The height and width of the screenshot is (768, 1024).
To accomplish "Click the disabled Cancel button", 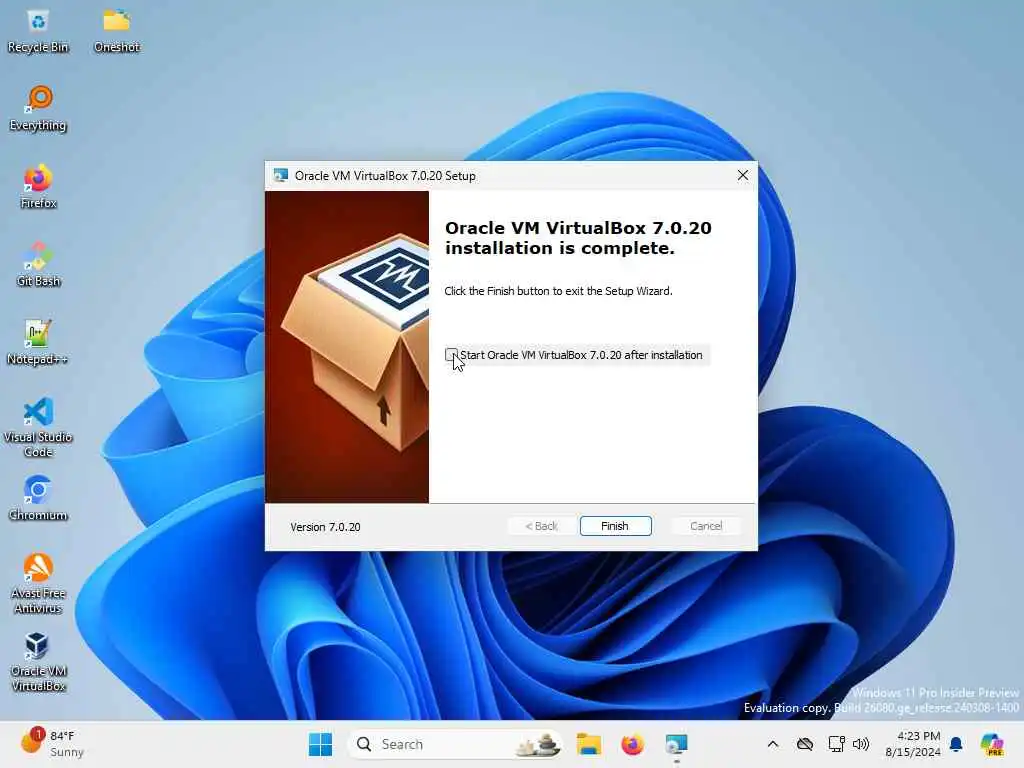I will (x=706, y=526).
